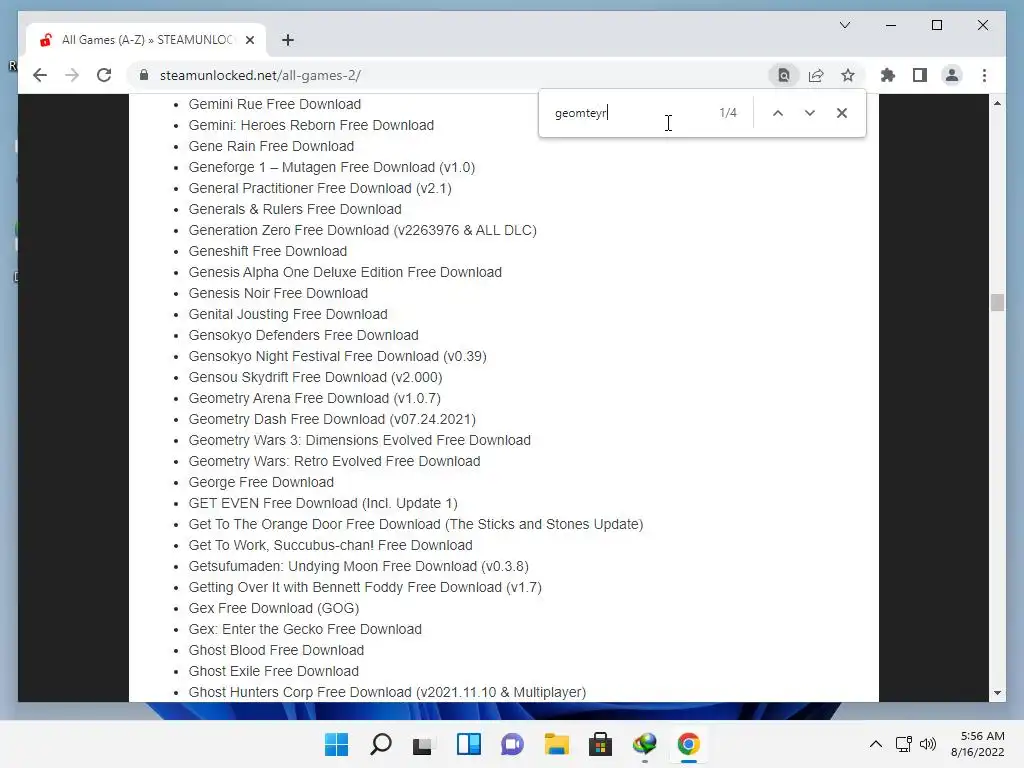This screenshot has width=1024, height=768.
Task: Click the page scrollbar thumb
Action: point(997,302)
